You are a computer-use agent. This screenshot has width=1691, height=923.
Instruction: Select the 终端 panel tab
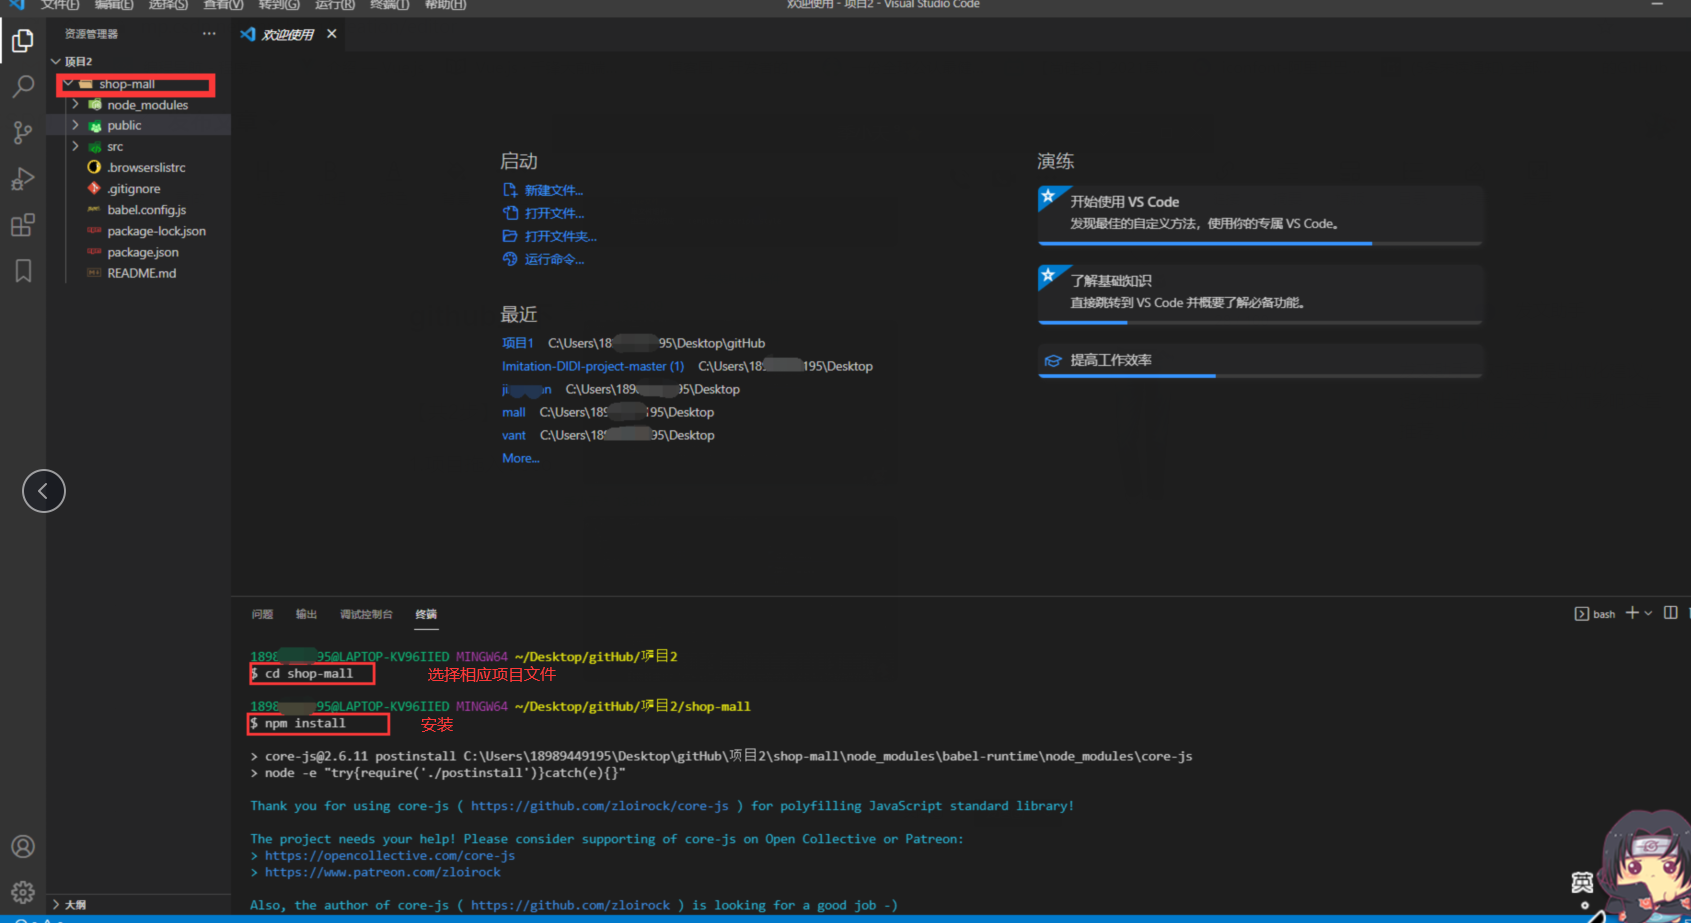click(426, 614)
